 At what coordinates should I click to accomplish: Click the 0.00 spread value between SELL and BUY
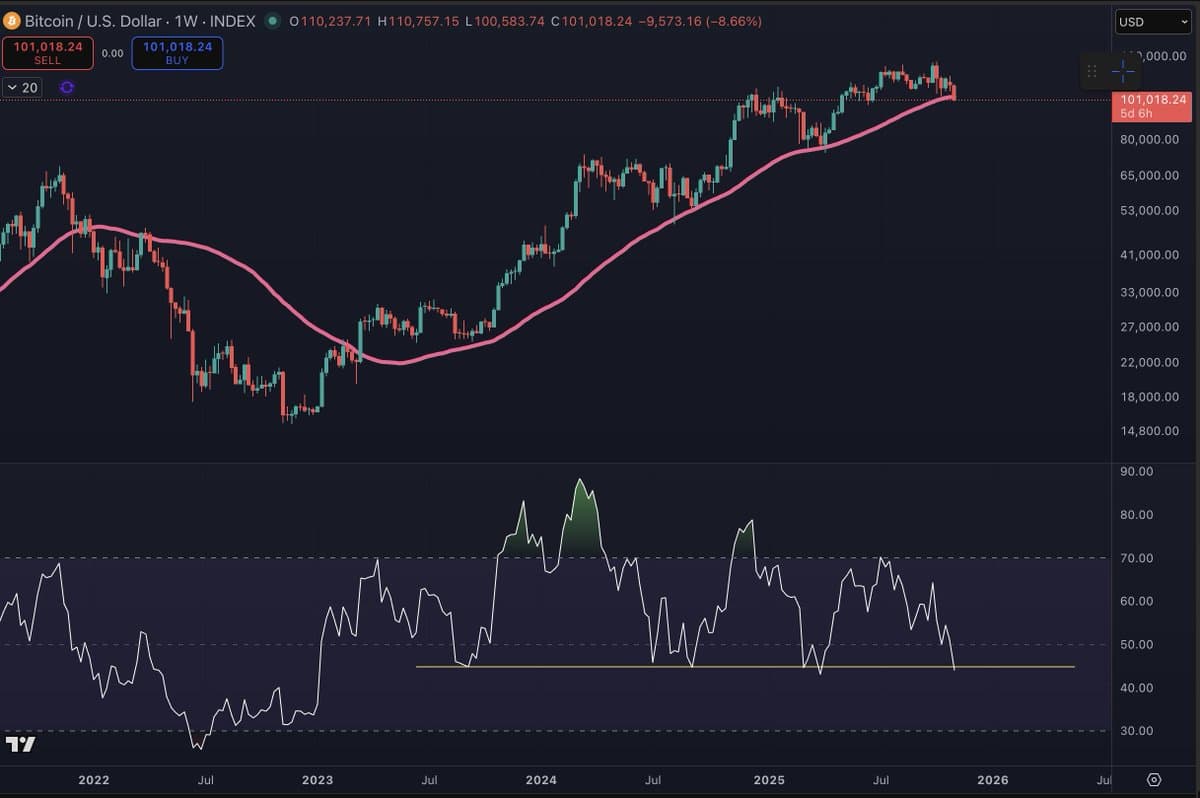112,52
